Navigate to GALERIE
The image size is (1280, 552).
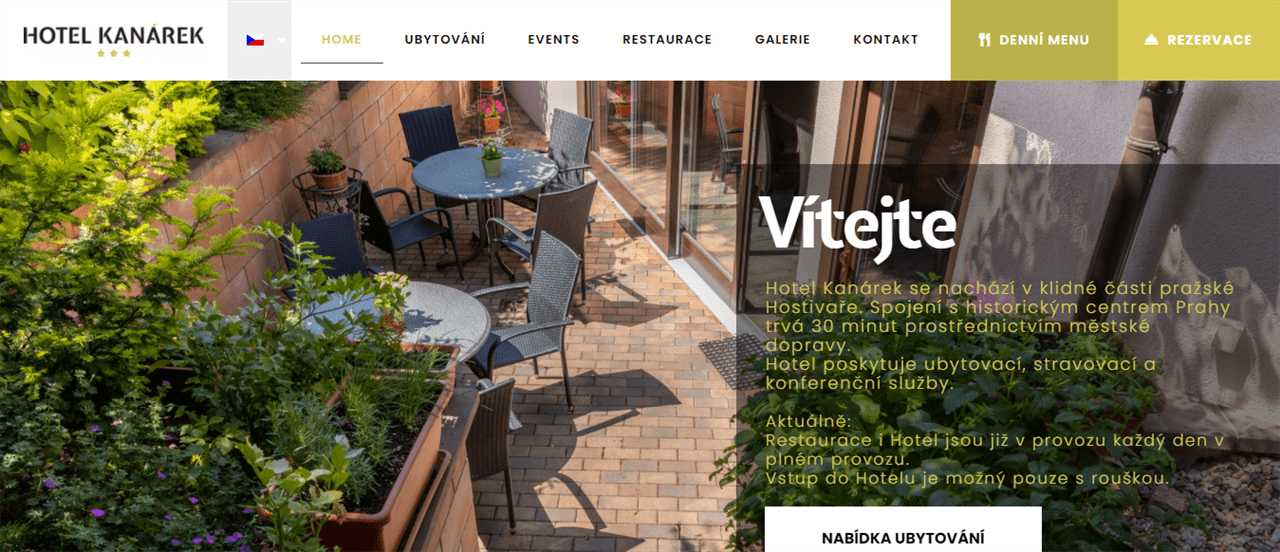[x=783, y=40]
